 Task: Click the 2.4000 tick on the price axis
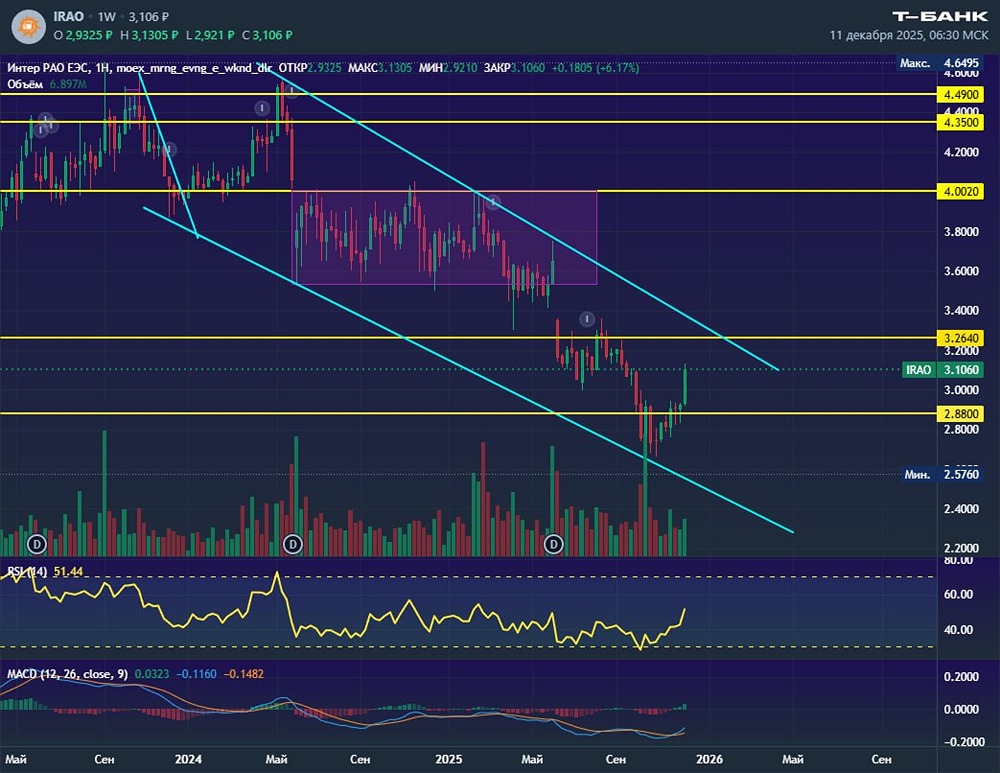coord(961,509)
